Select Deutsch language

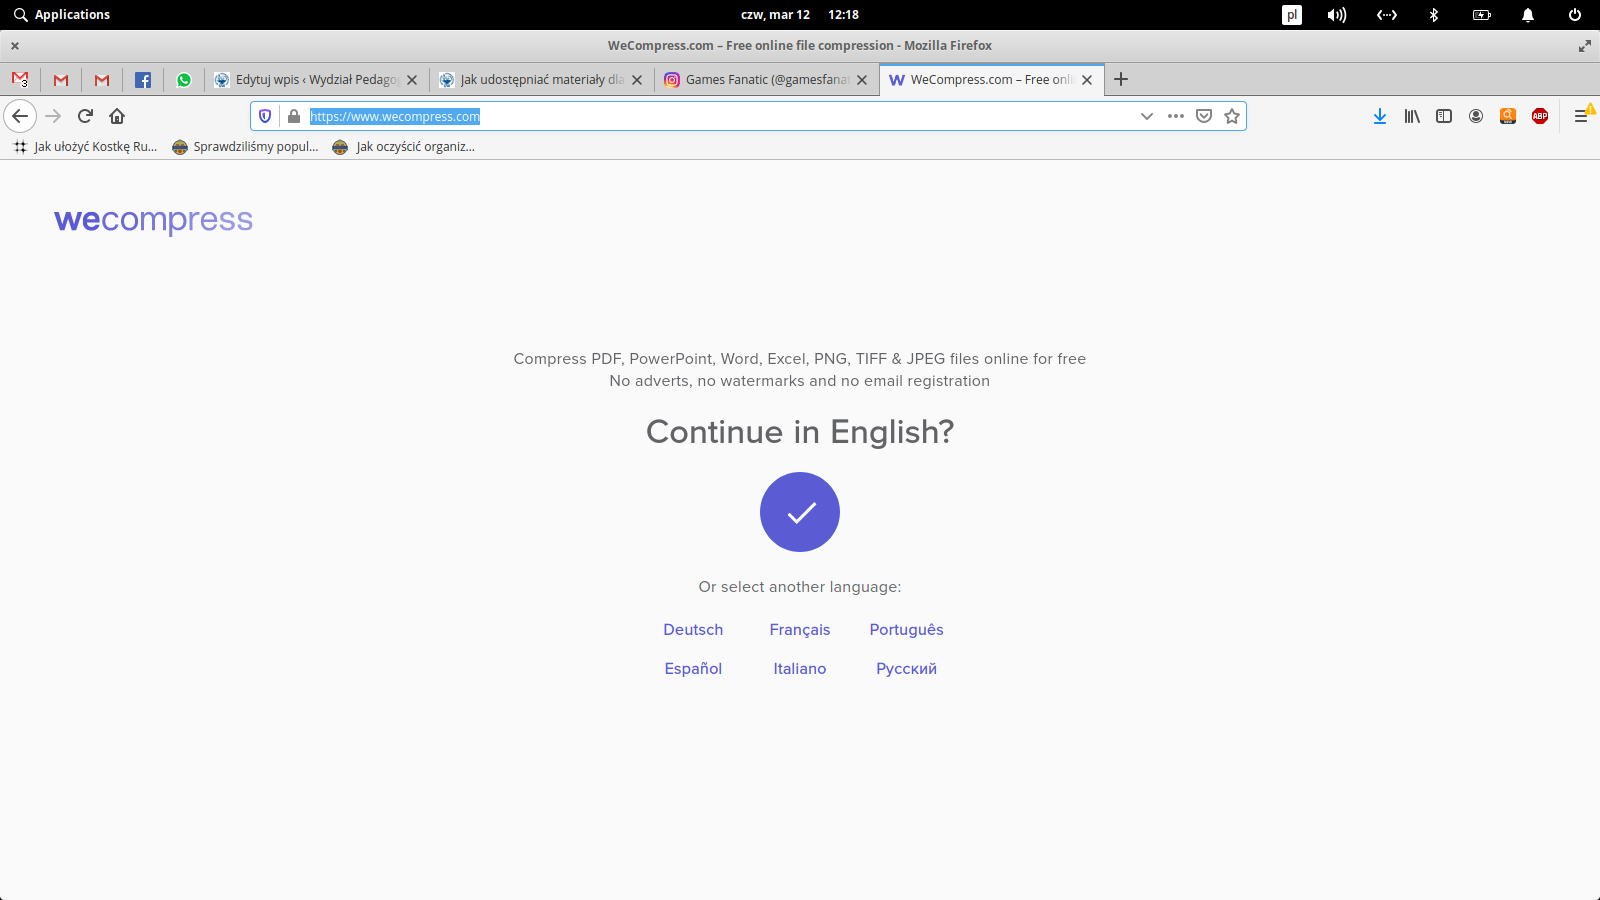point(693,630)
